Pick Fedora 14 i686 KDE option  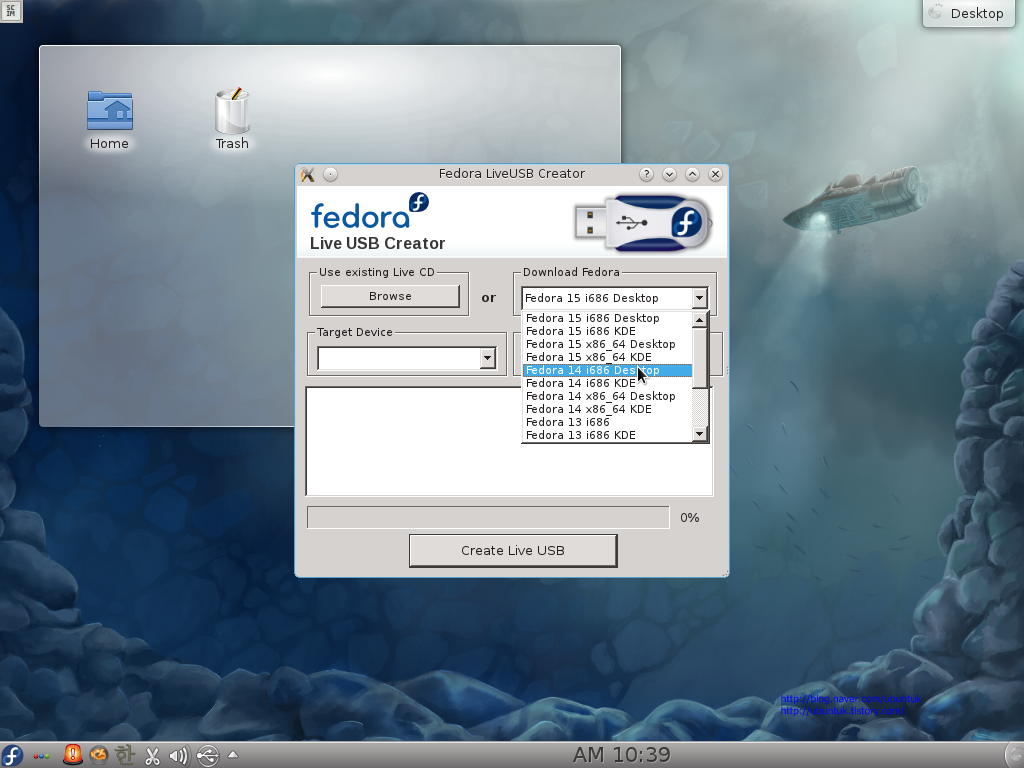coord(607,383)
